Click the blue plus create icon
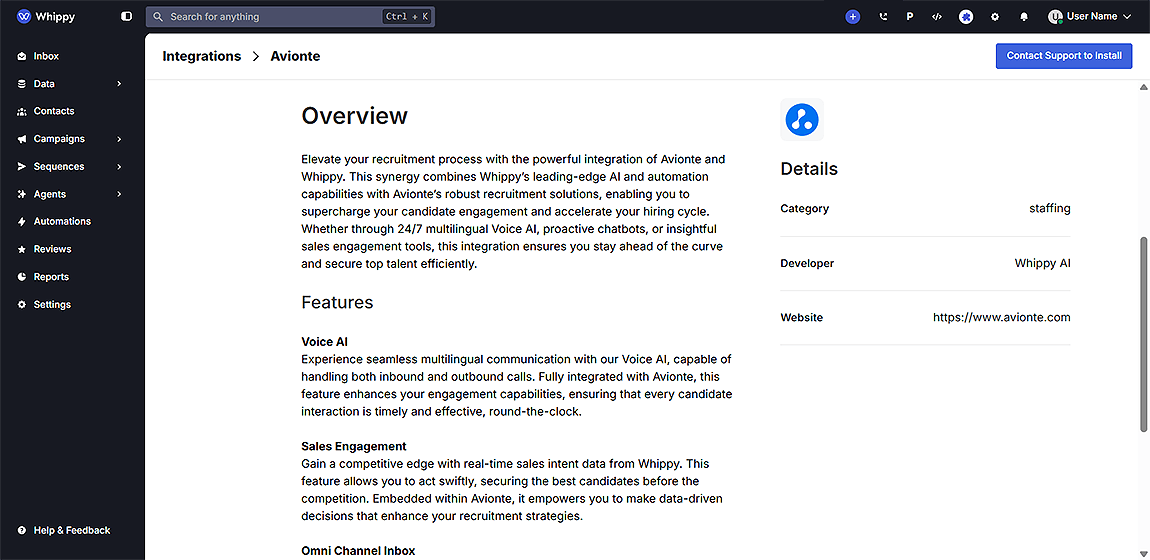 pos(852,16)
